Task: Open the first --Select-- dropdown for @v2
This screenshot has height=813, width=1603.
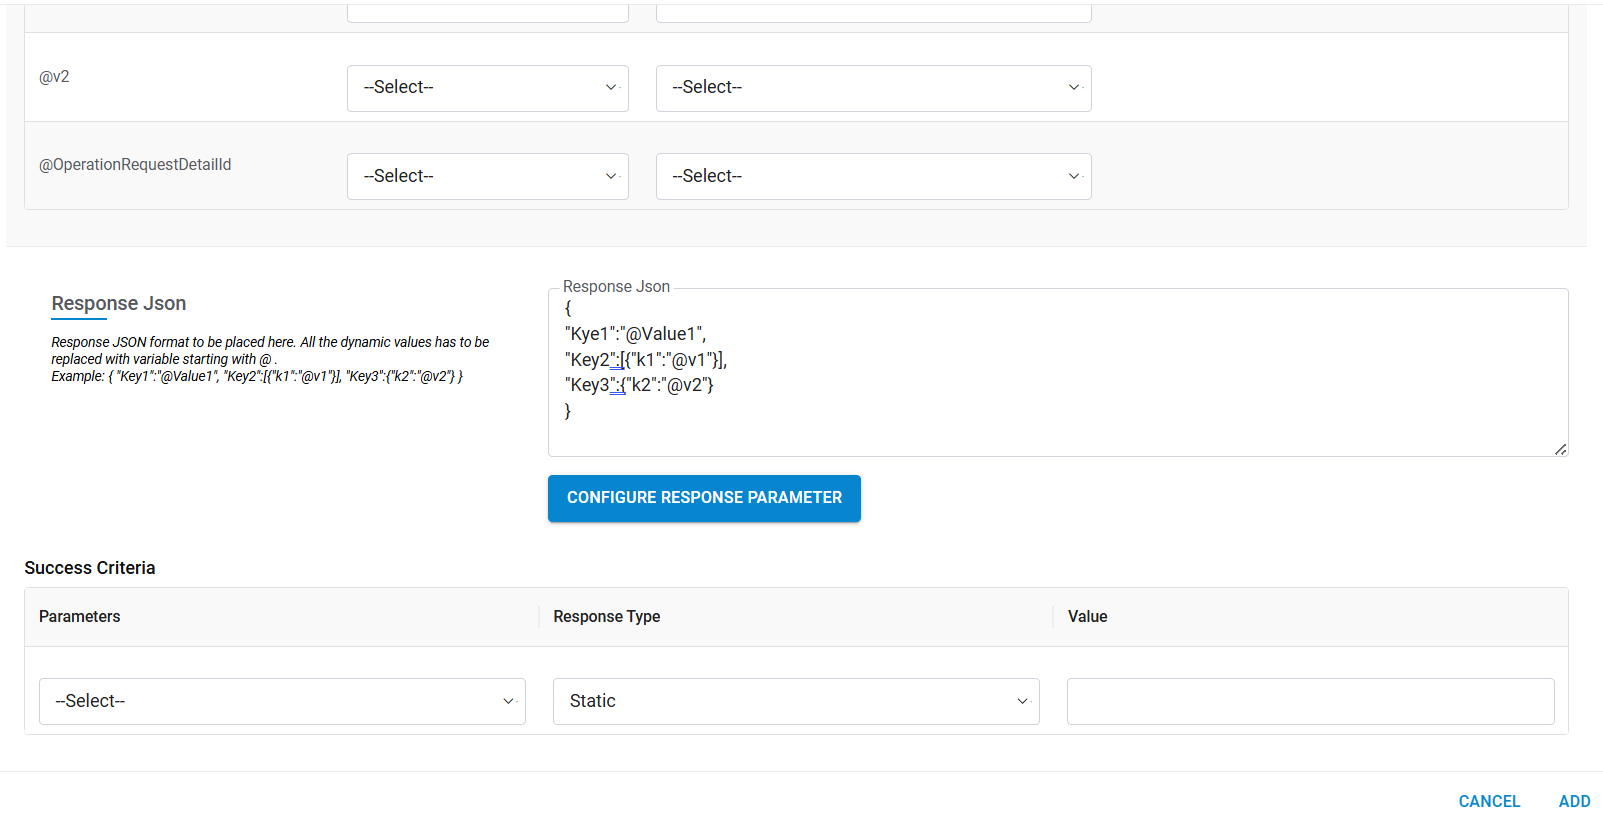Action: pos(487,88)
